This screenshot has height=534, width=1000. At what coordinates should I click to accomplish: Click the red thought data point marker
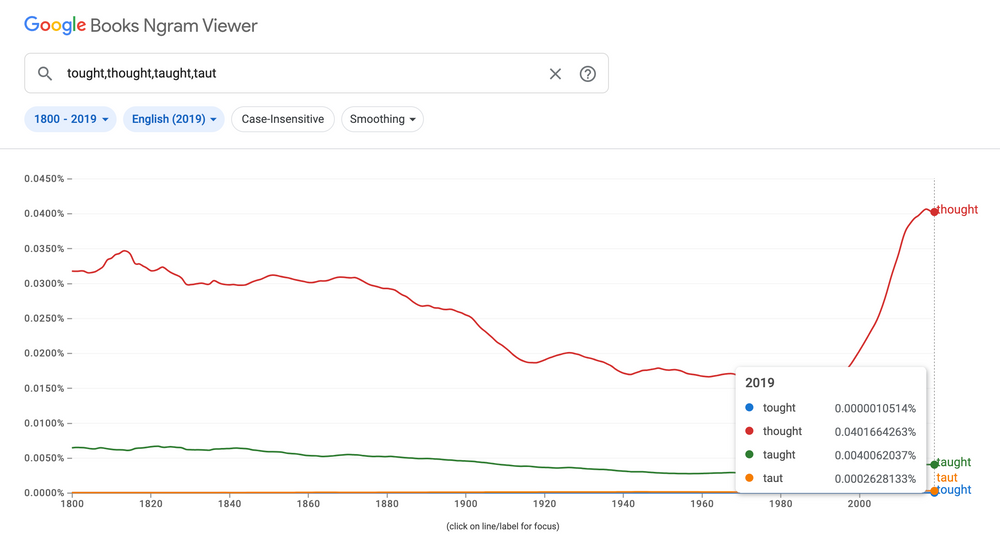(935, 212)
